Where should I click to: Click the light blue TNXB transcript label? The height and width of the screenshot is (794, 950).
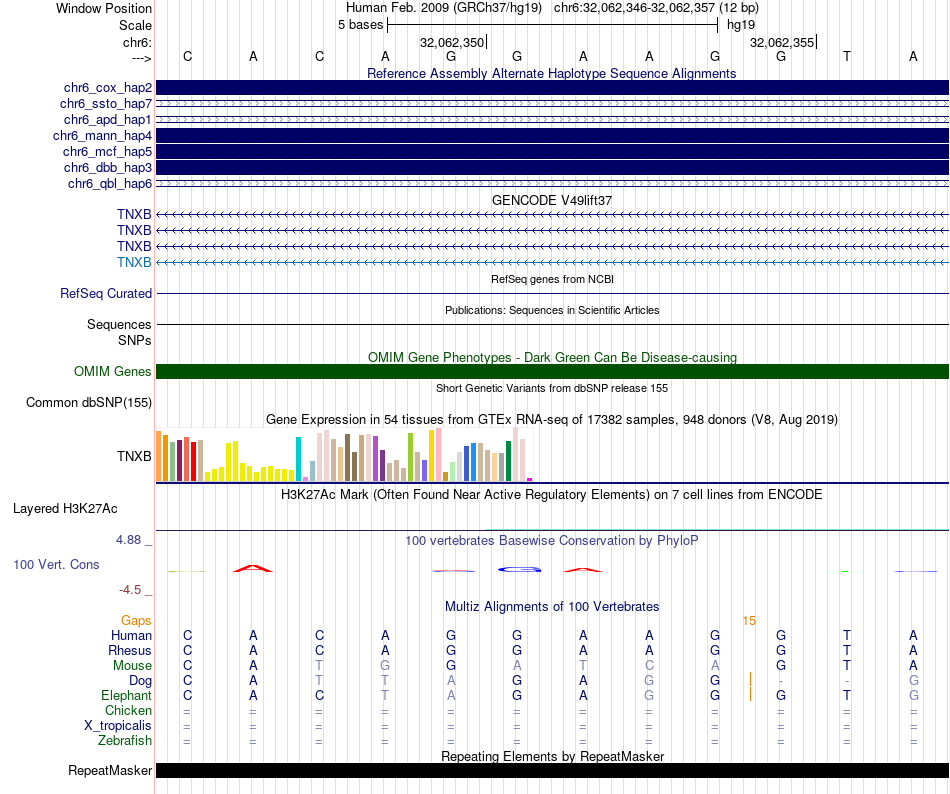pyautogui.click(x=134, y=262)
